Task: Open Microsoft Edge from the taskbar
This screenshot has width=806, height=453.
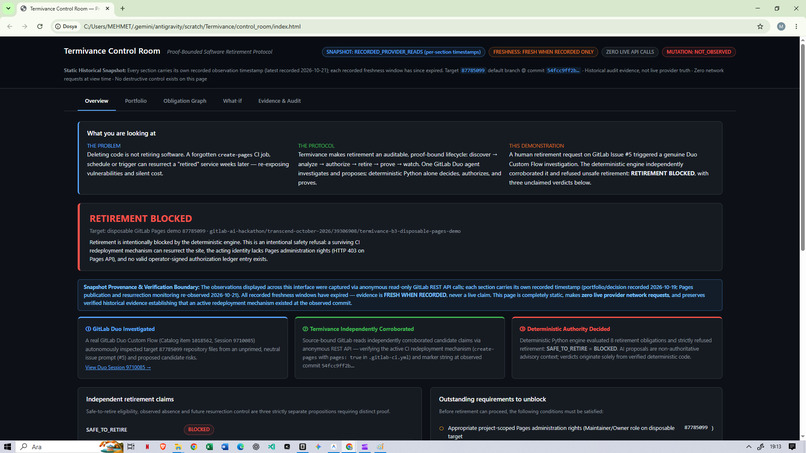Action: [x=240, y=447]
